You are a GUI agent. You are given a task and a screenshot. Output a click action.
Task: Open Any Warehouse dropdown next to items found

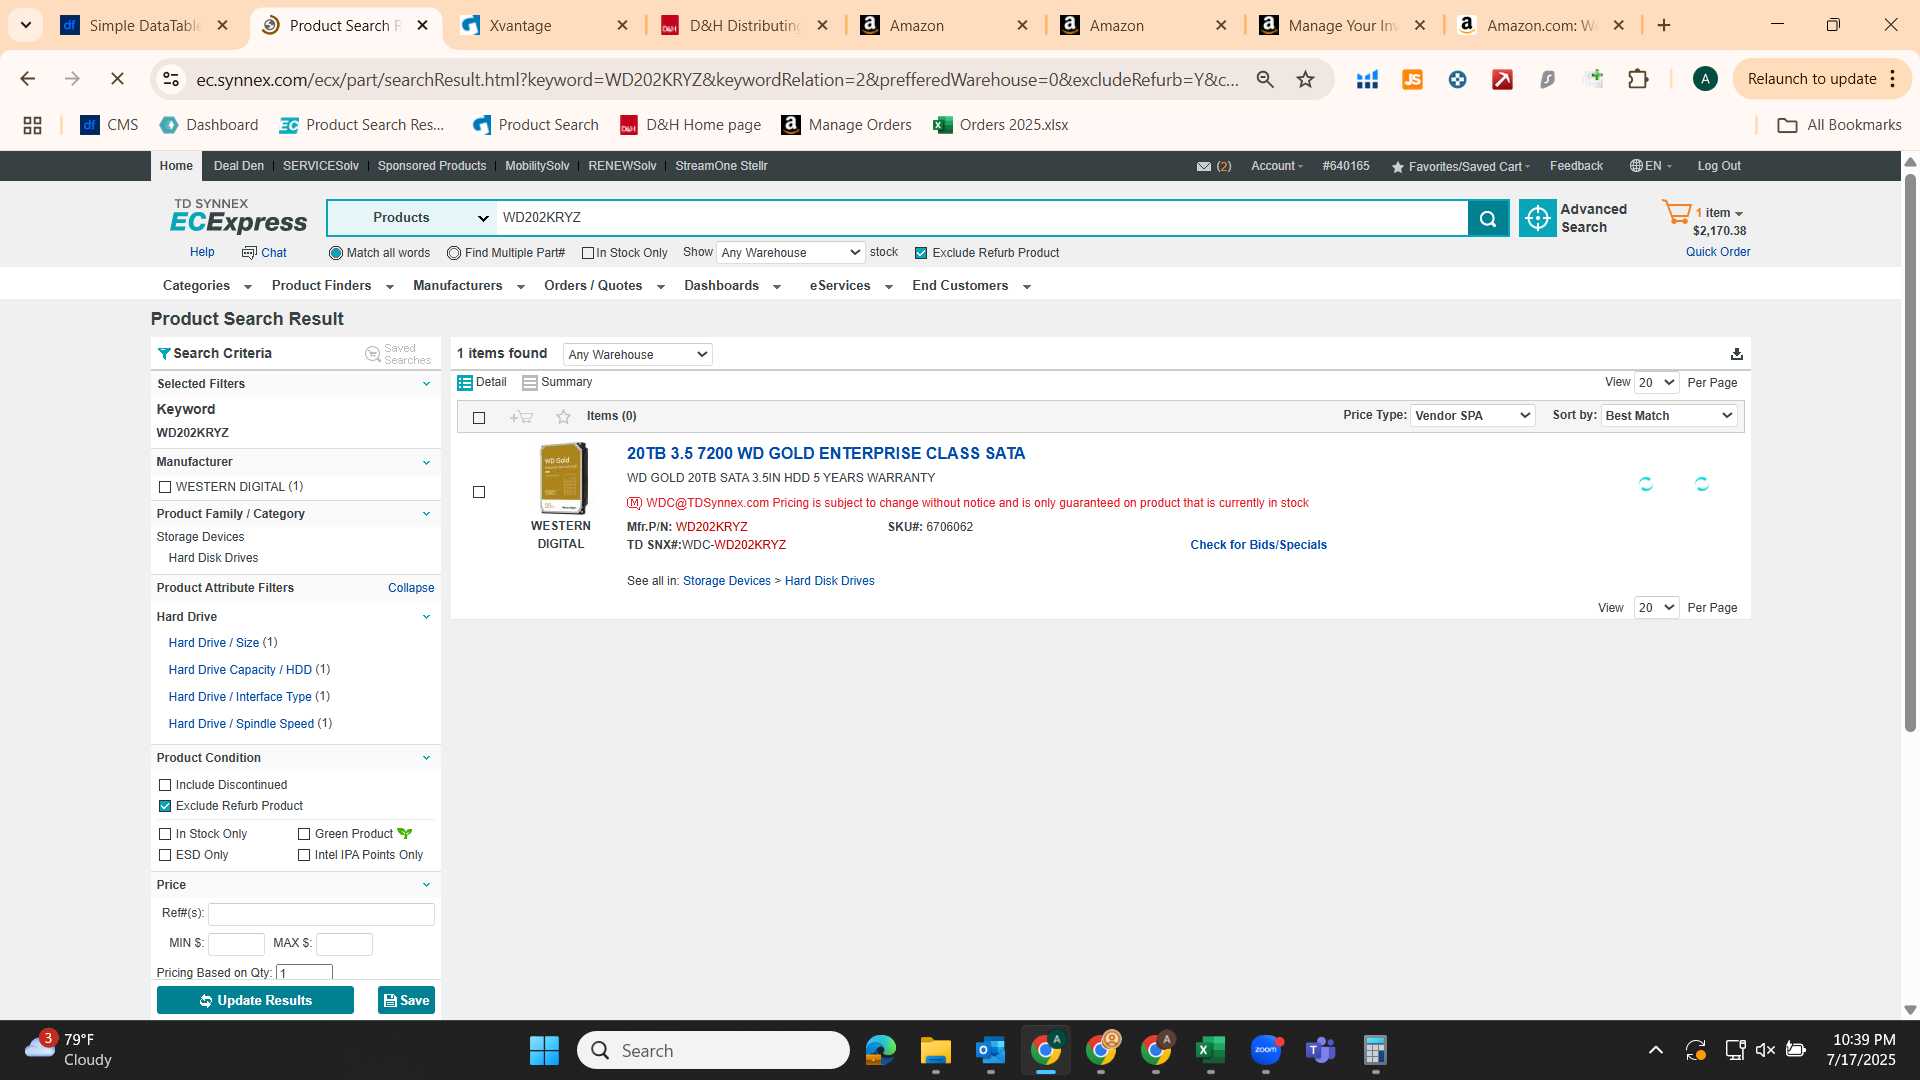click(637, 354)
